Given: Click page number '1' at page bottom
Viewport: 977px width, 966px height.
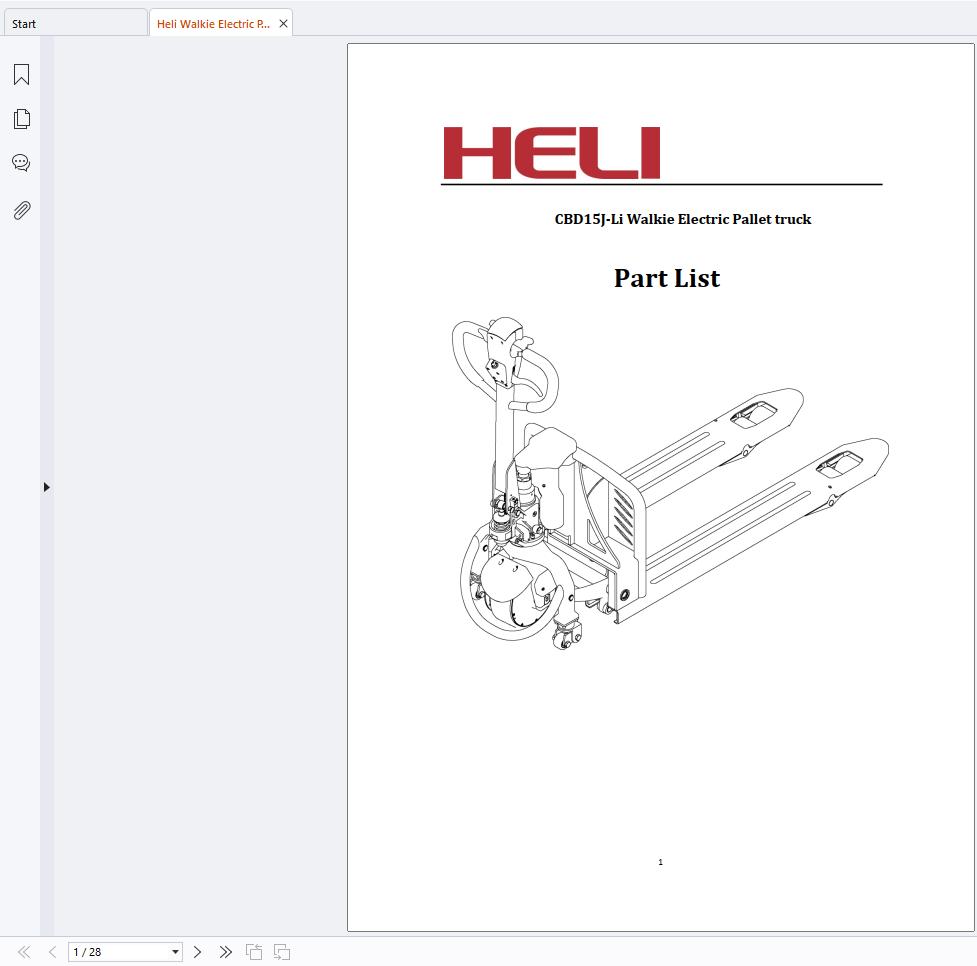Looking at the screenshot, I should click(x=660, y=862).
